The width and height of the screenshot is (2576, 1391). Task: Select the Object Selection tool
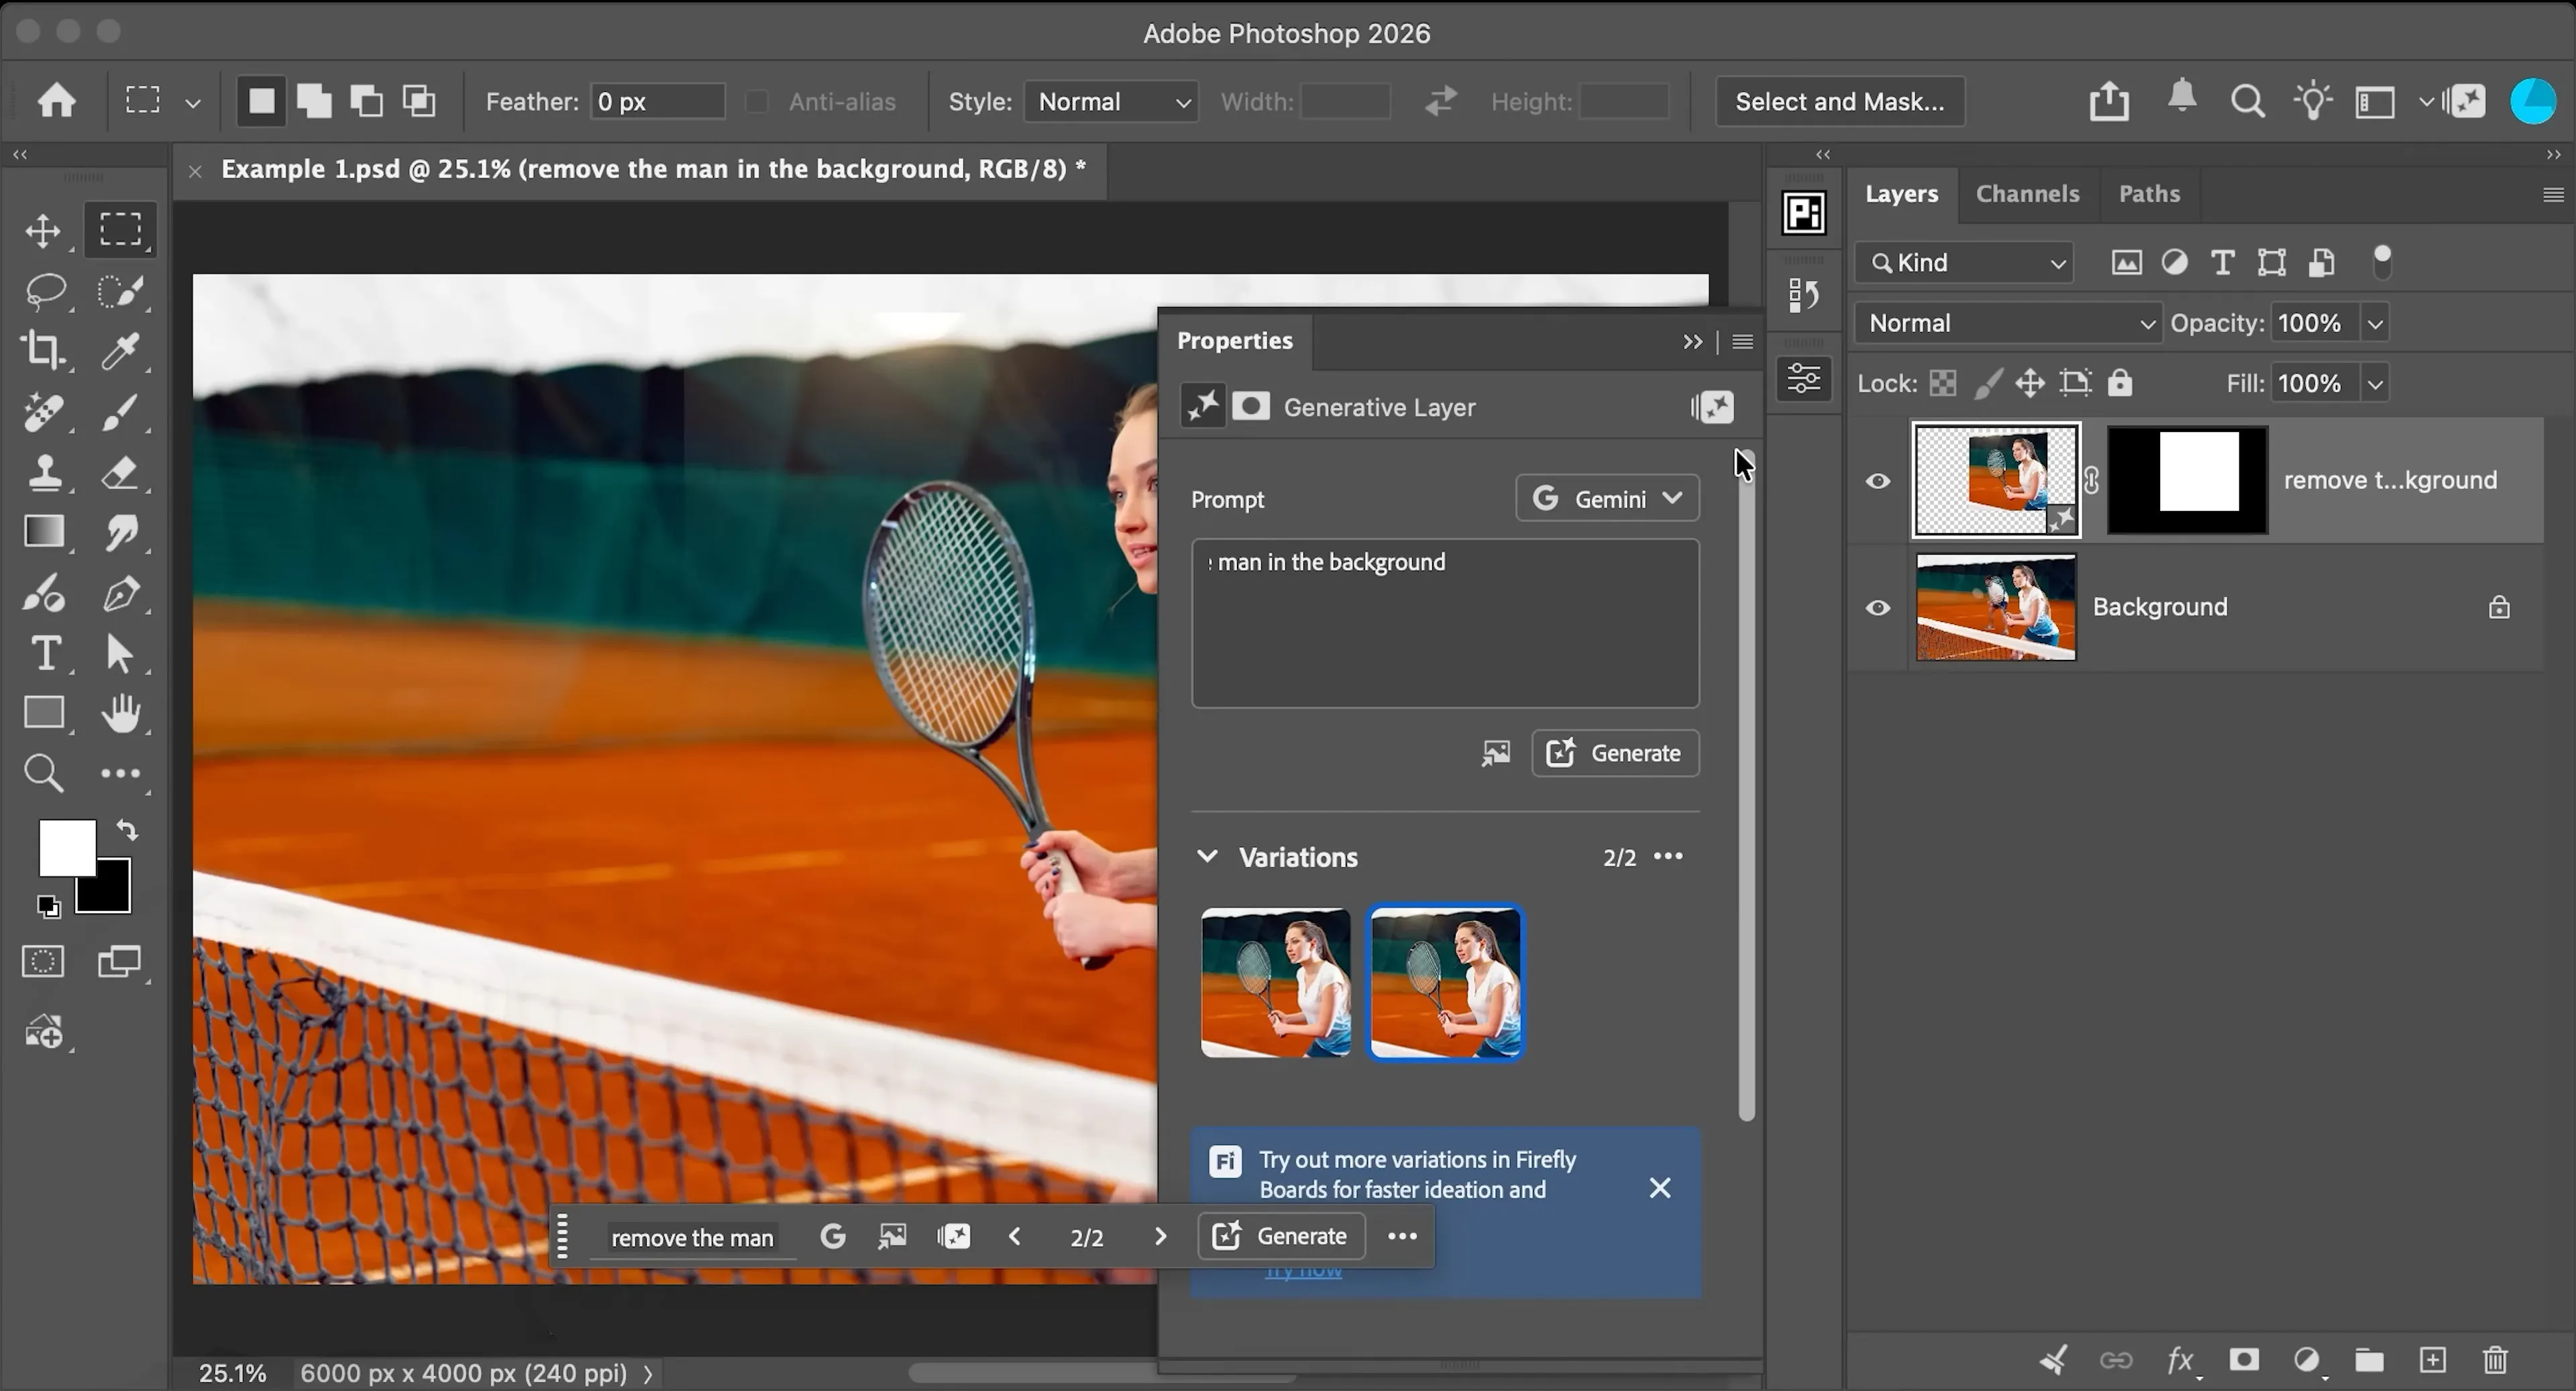(121, 291)
